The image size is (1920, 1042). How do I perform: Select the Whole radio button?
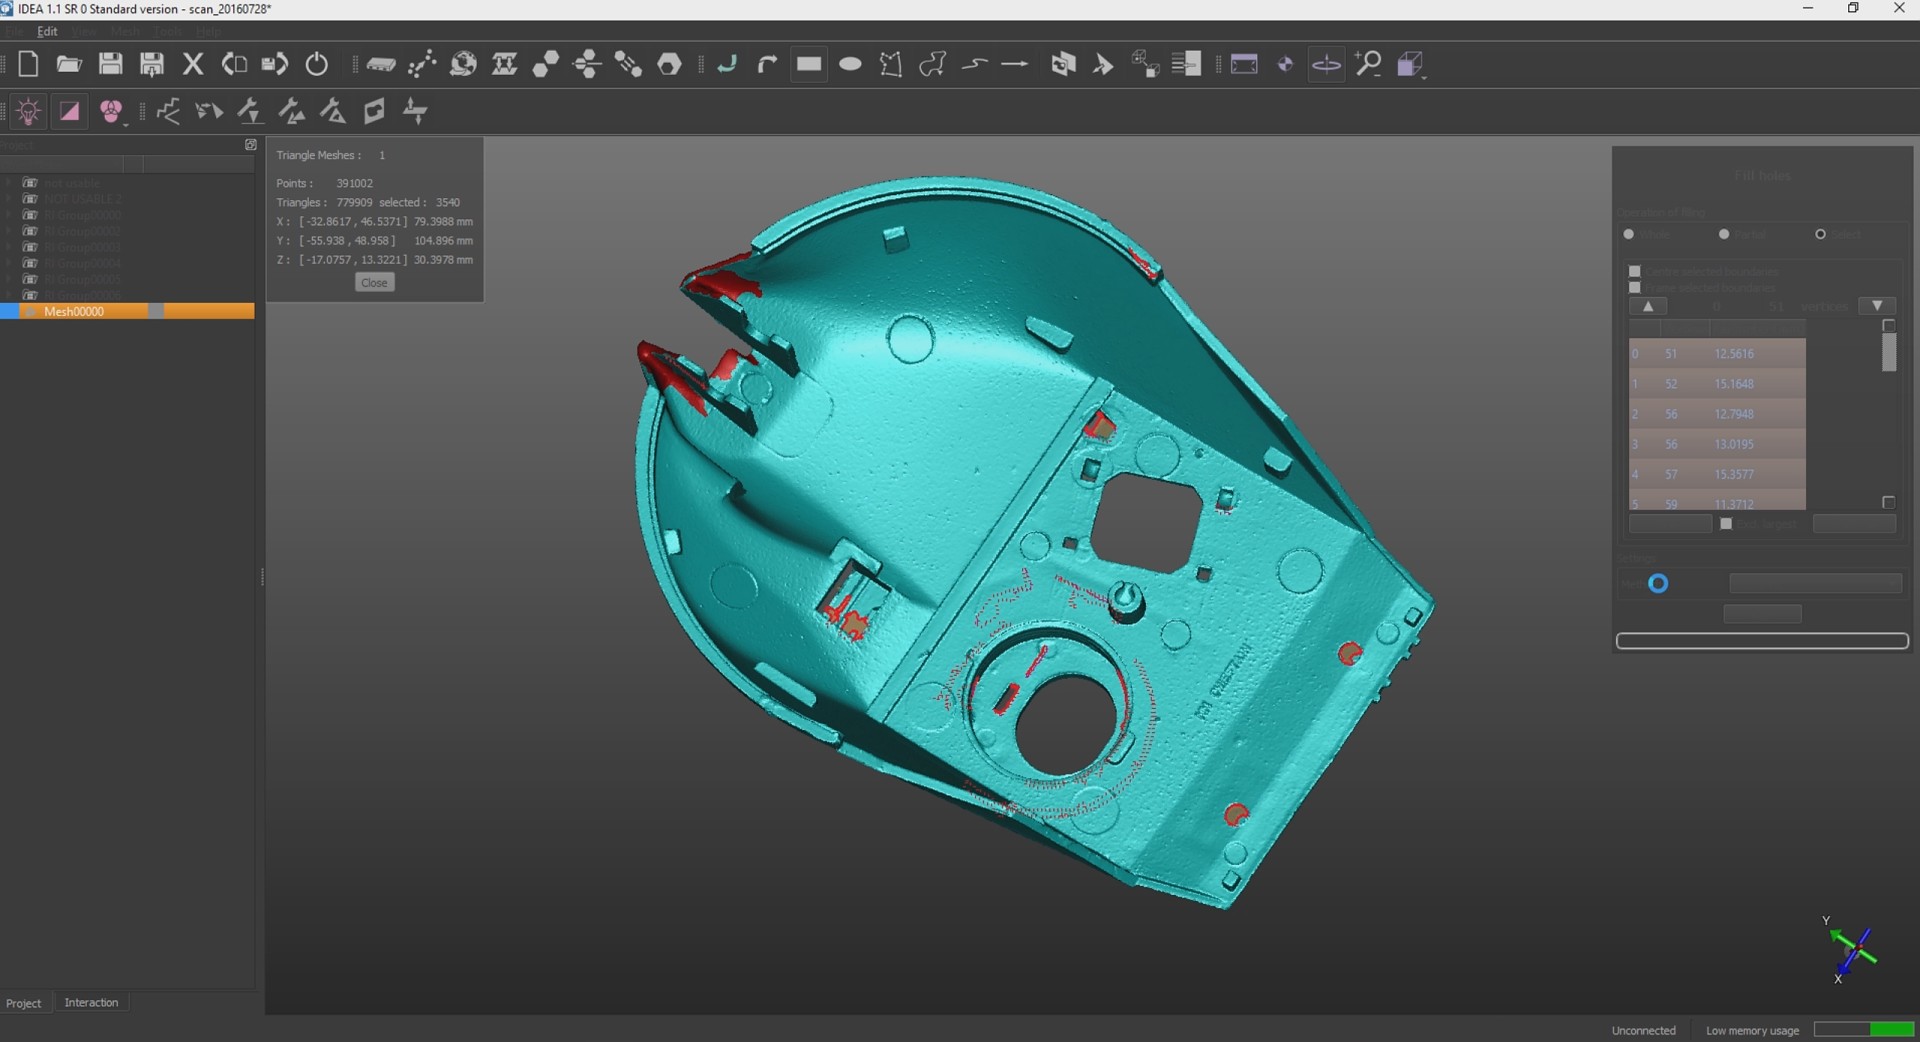[1629, 234]
